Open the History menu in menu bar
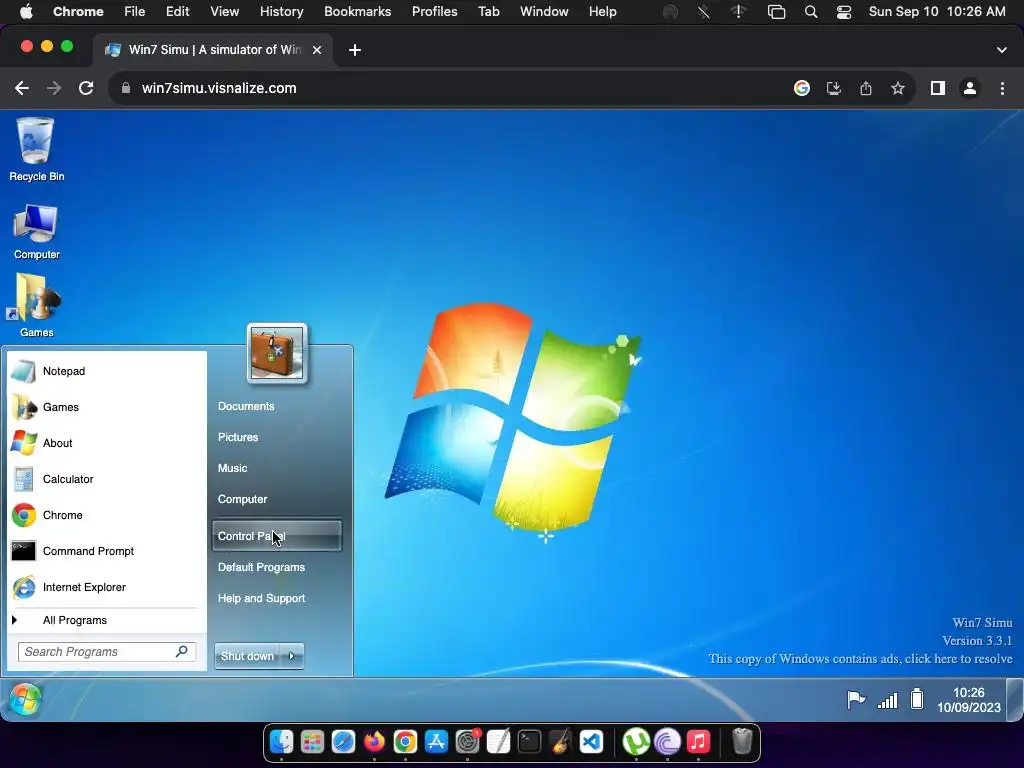 tap(281, 11)
